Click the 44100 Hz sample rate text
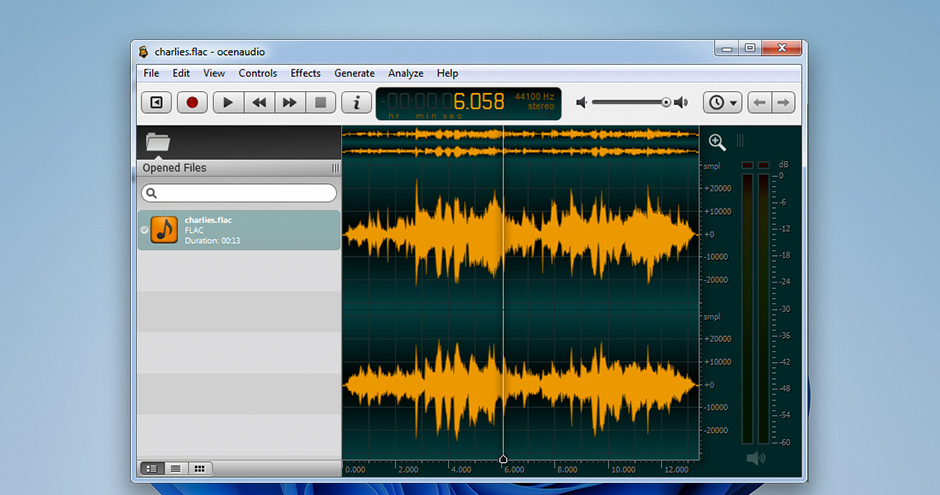The width and height of the screenshot is (940, 495). tap(535, 96)
